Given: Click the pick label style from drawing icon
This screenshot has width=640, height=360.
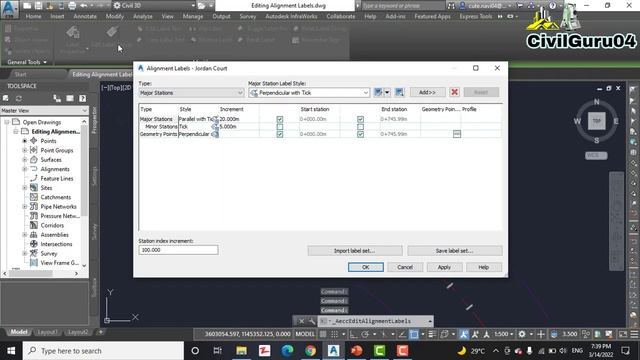Looking at the screenshot, I should click(399, 92).
